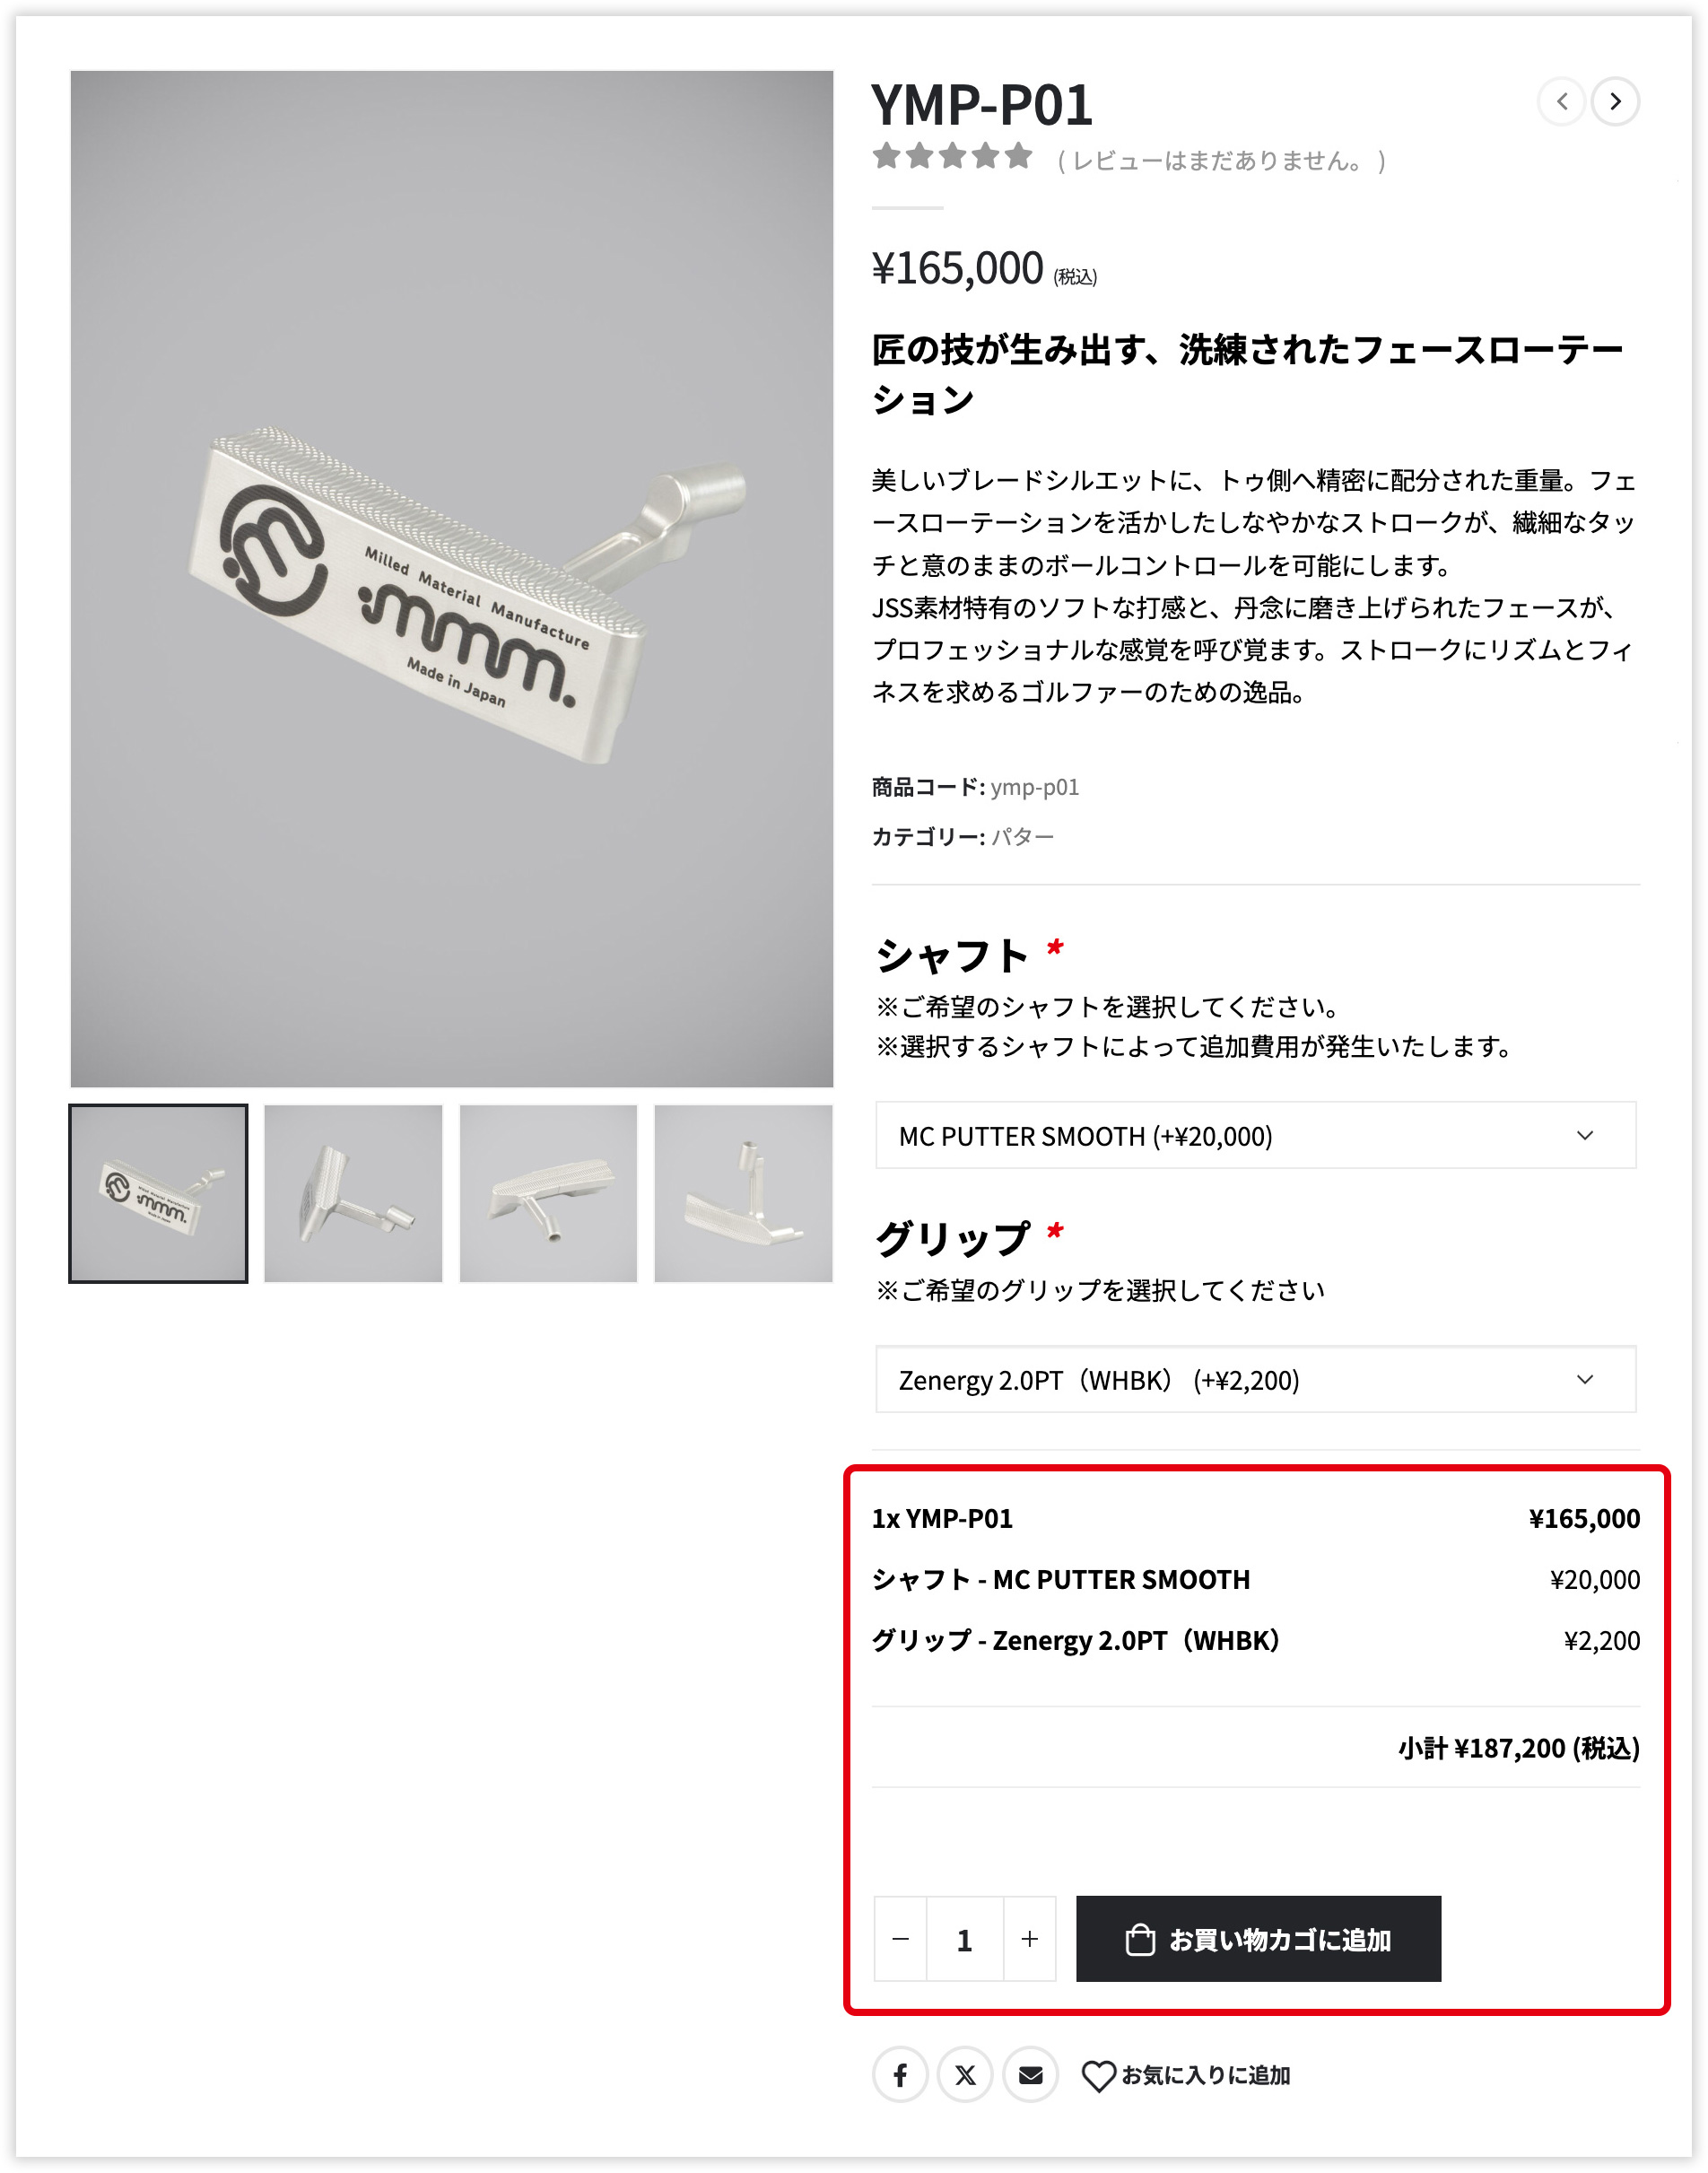The height and width of the screenshot is (2173, 1708).
Task: Share product on Facebook
Action: tap(900, 2075)
